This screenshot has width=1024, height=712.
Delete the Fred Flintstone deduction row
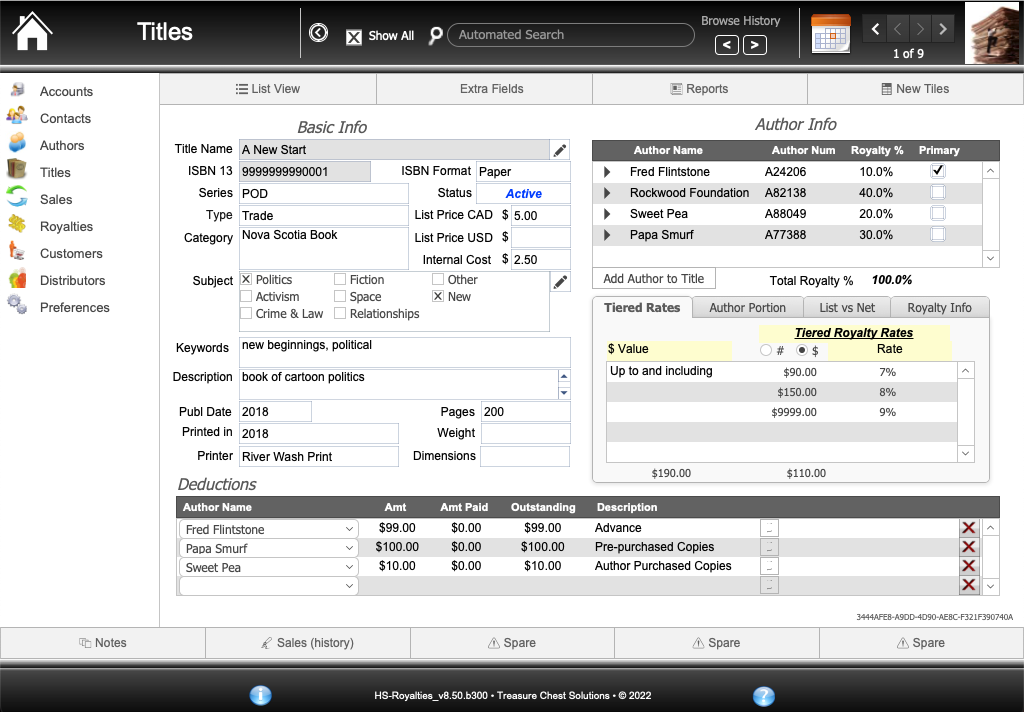click(968, 528)
